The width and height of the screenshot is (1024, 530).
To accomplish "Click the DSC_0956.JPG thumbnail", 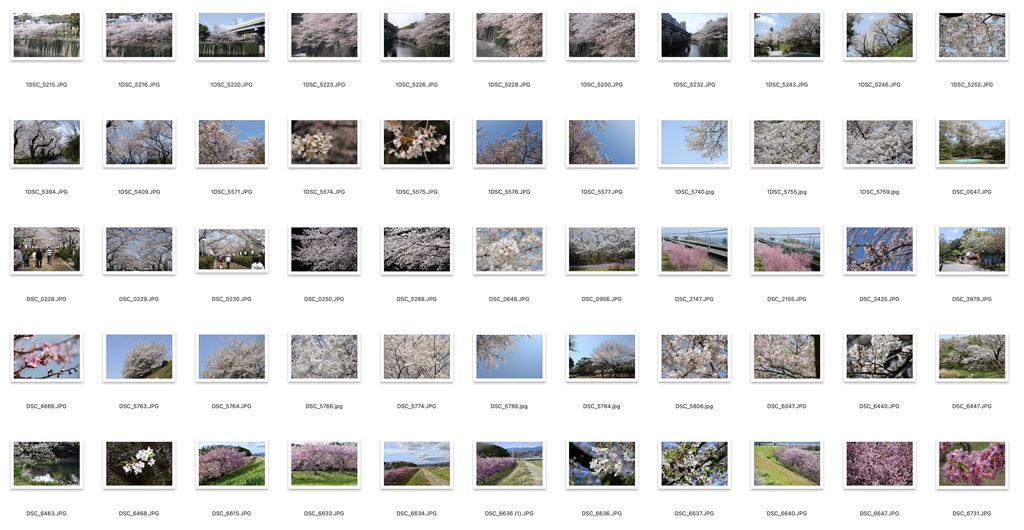I will pyautogui.click(x=602, y=249).
